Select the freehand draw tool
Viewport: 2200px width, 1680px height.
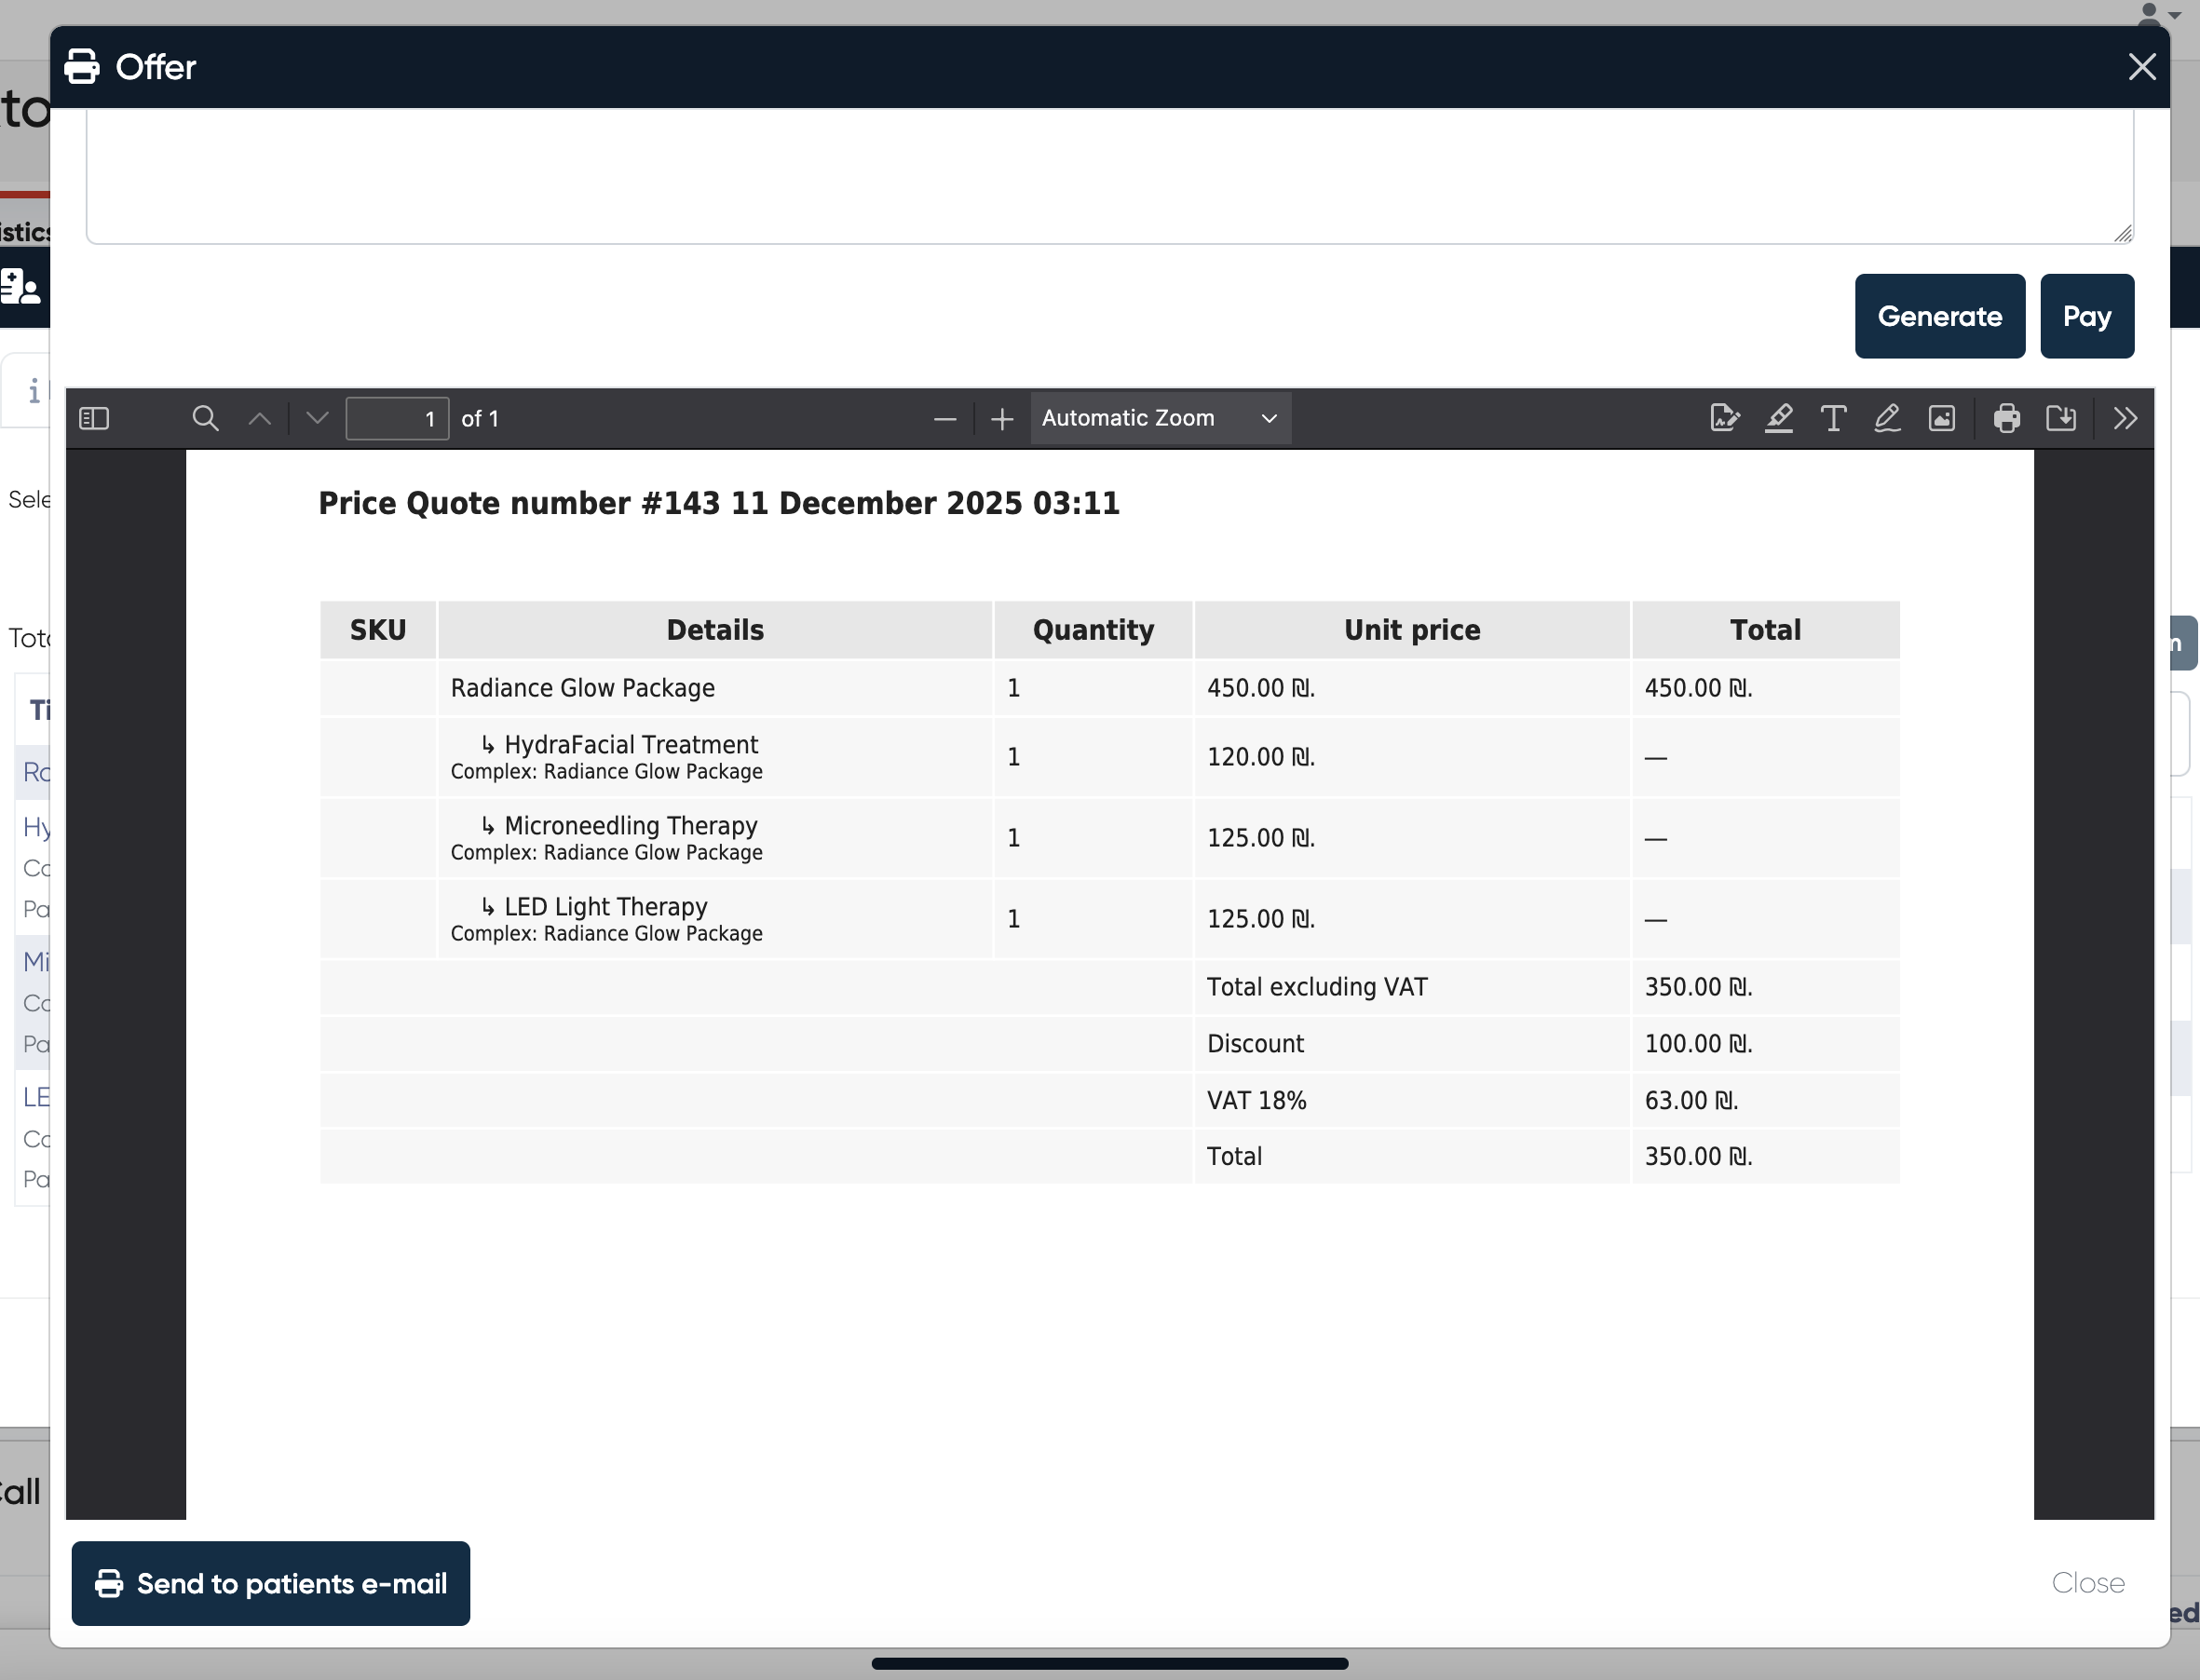[x=1887, y=418]
